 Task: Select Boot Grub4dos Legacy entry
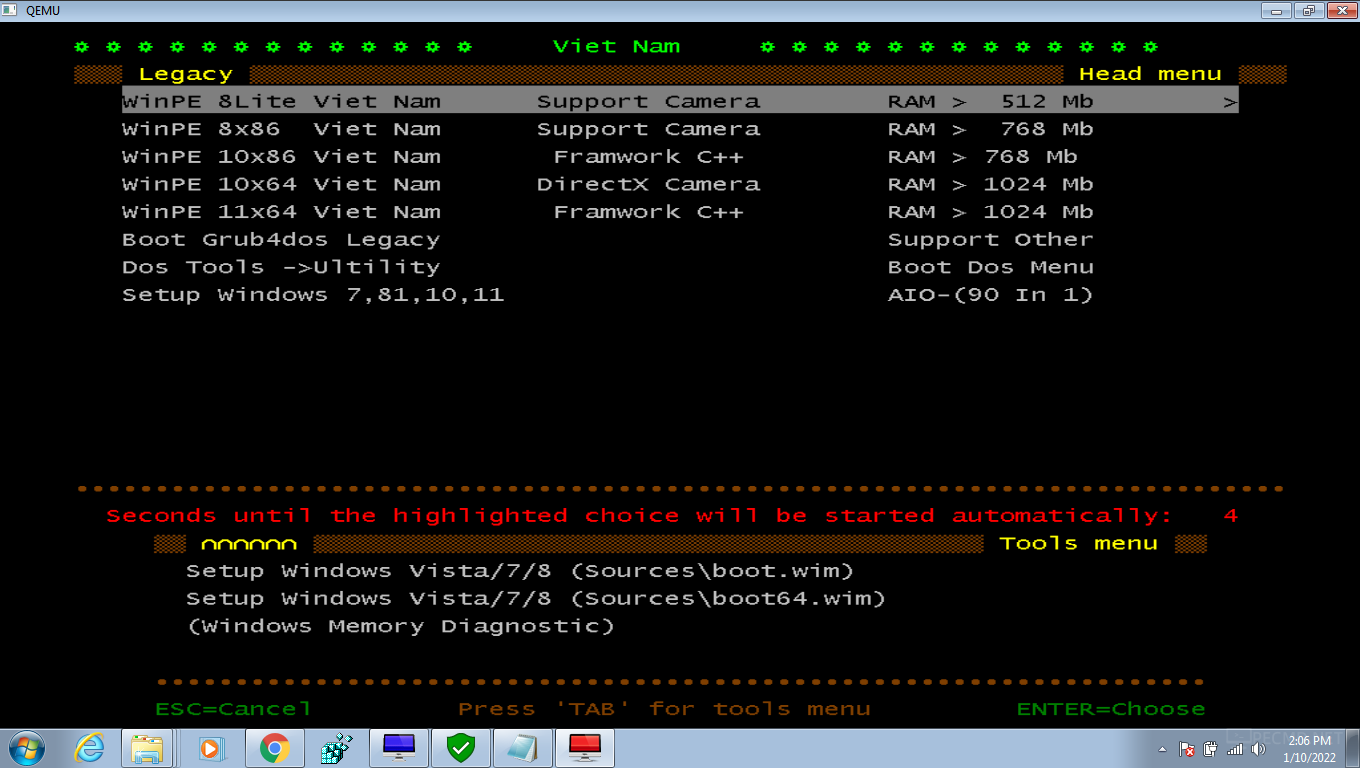281,240
